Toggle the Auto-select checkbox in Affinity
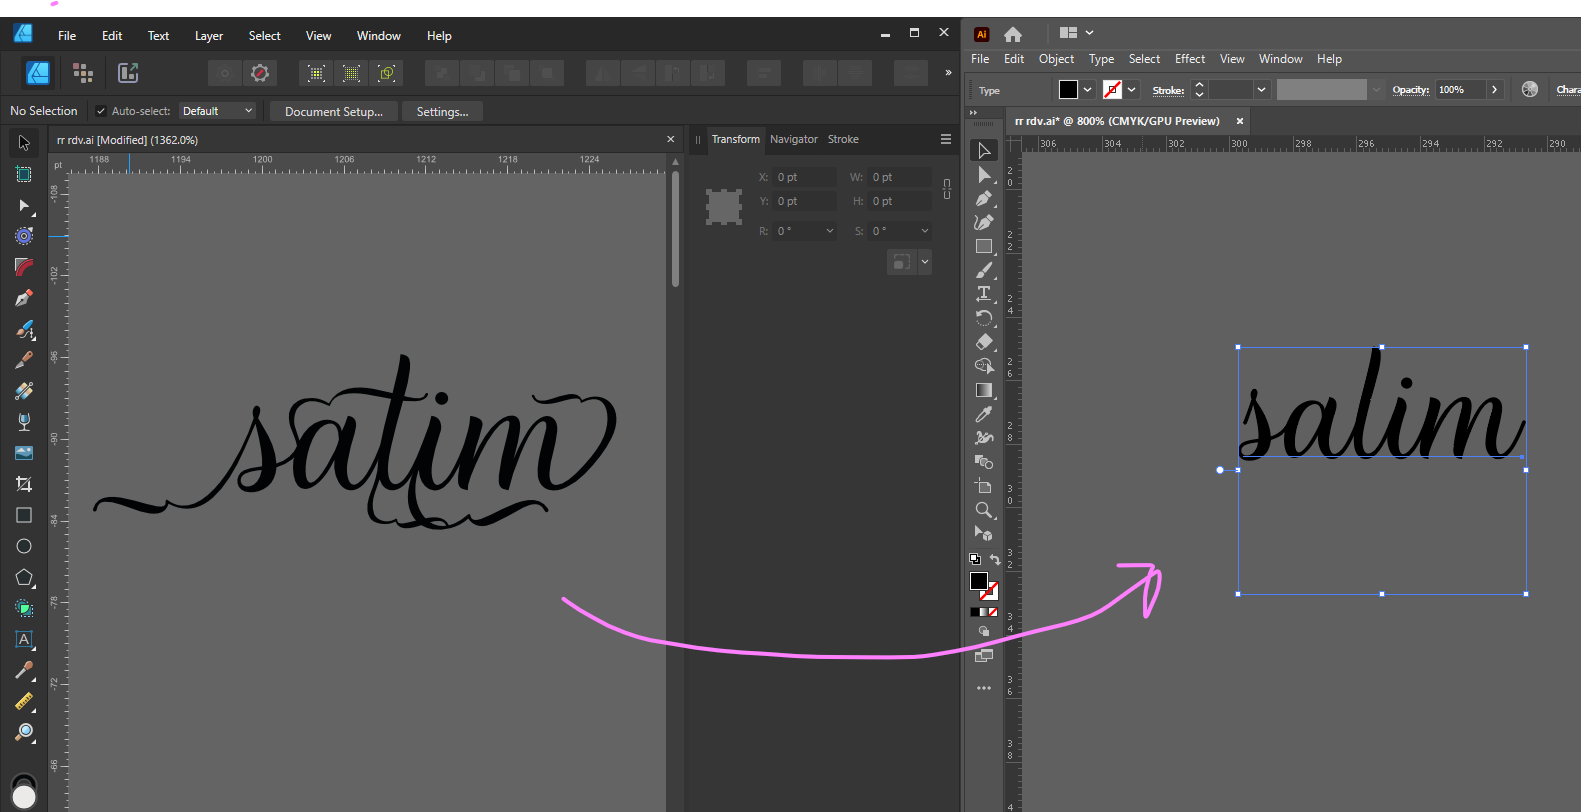 (x=101, y=111)
